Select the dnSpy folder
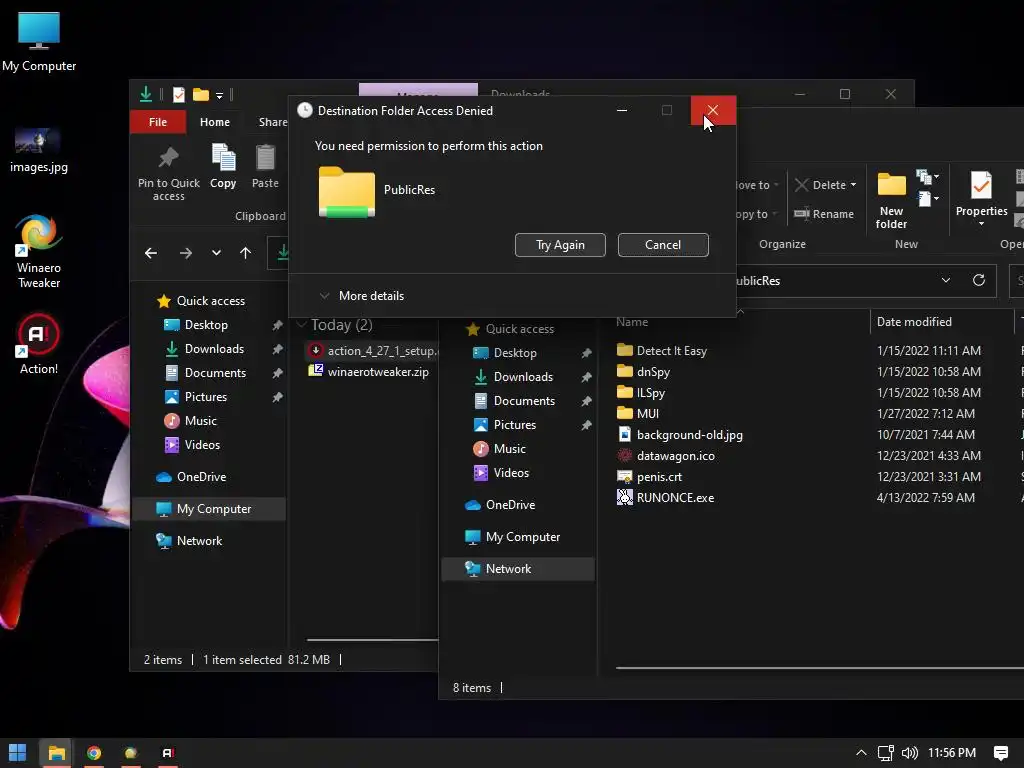 pos(644,372)
